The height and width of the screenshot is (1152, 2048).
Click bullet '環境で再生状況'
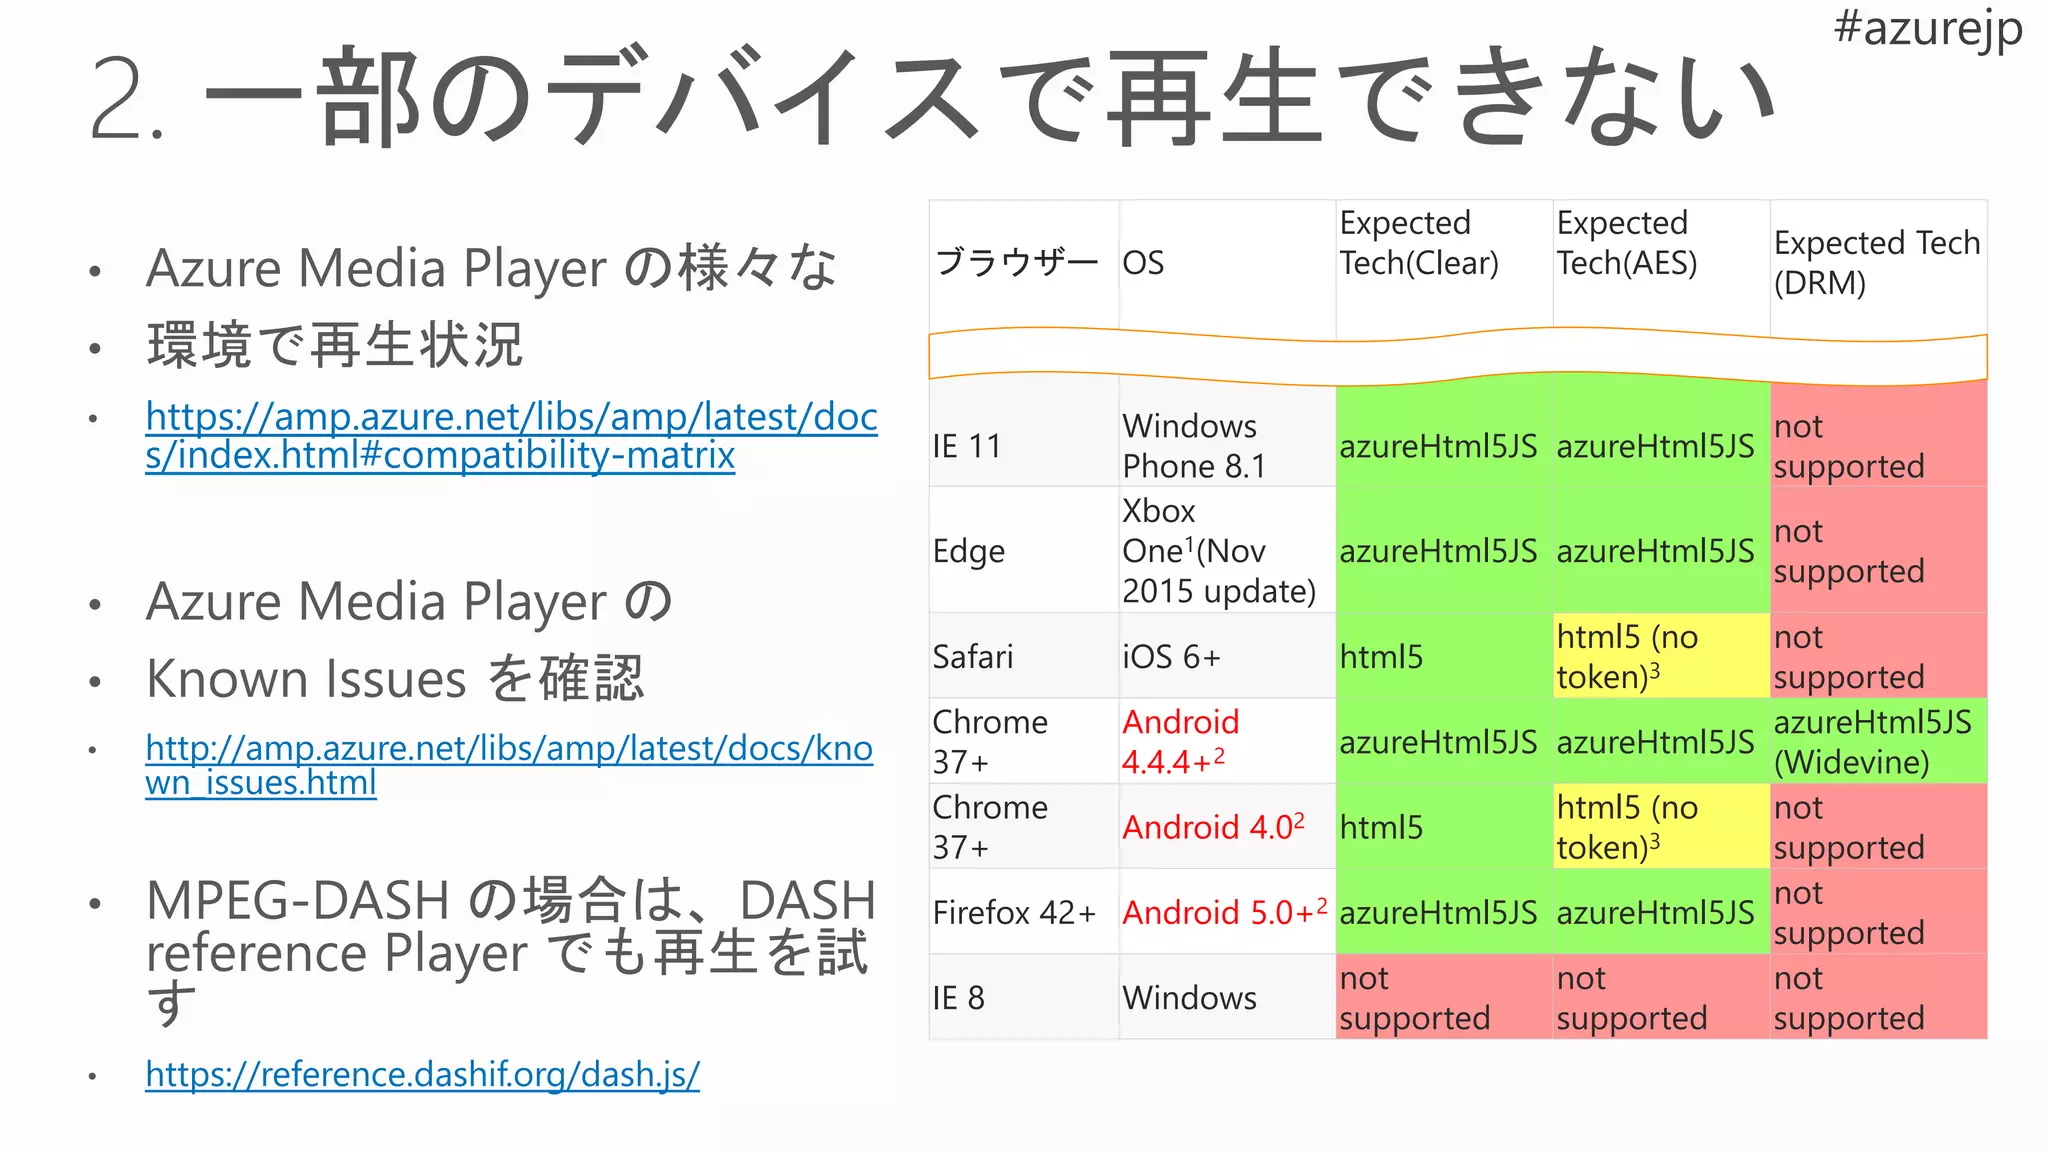pyautogui.click(x=334, y=345)
